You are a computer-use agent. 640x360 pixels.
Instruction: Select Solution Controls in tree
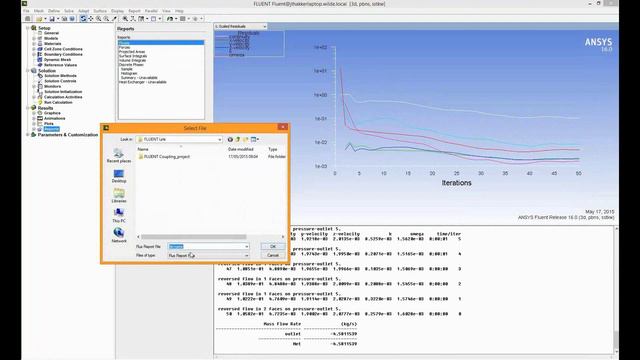point(60,81)
